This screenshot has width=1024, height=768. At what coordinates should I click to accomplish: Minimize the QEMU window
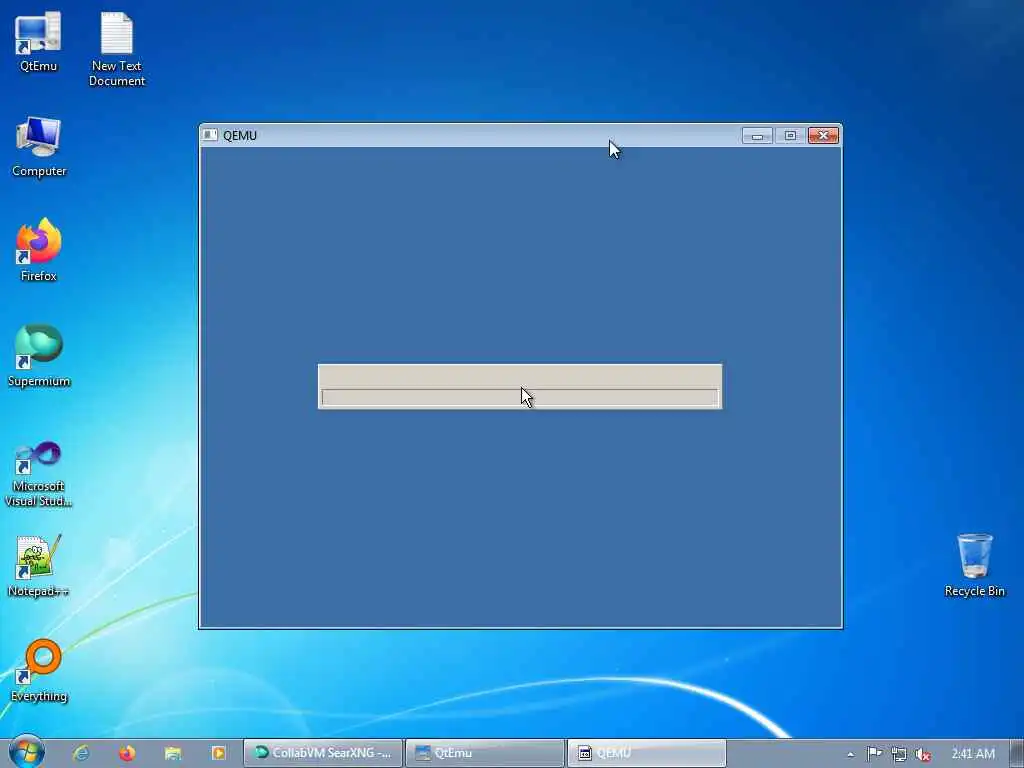(x=757, y=135)
